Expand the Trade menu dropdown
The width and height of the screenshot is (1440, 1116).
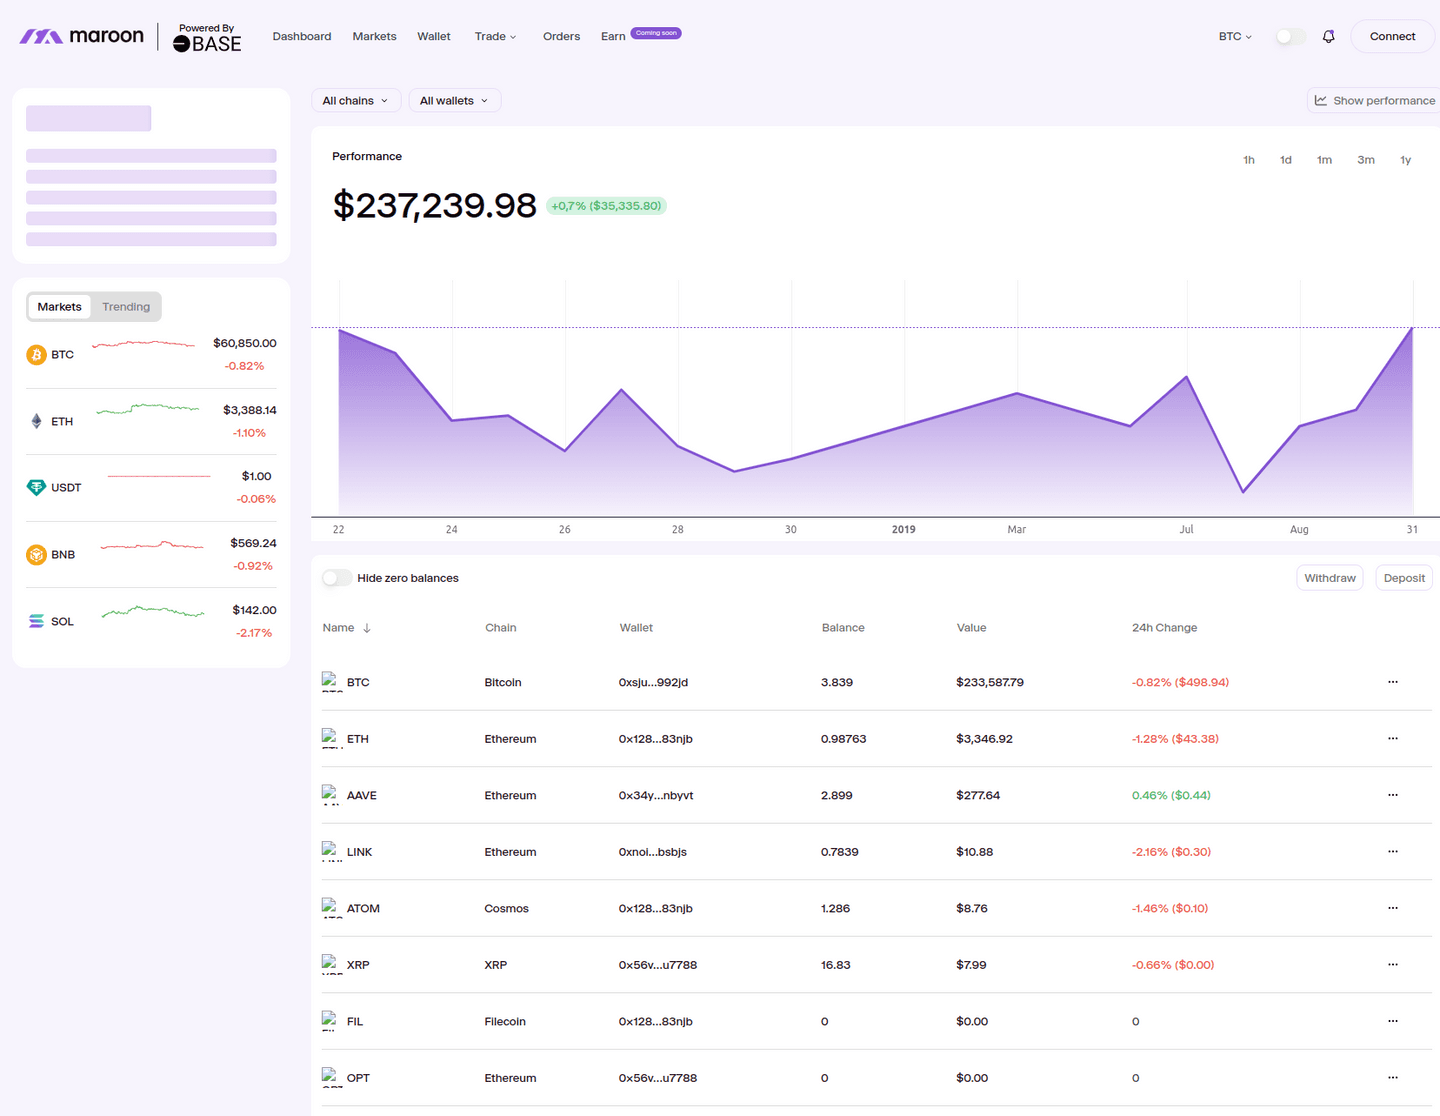[x=495, y=36]
